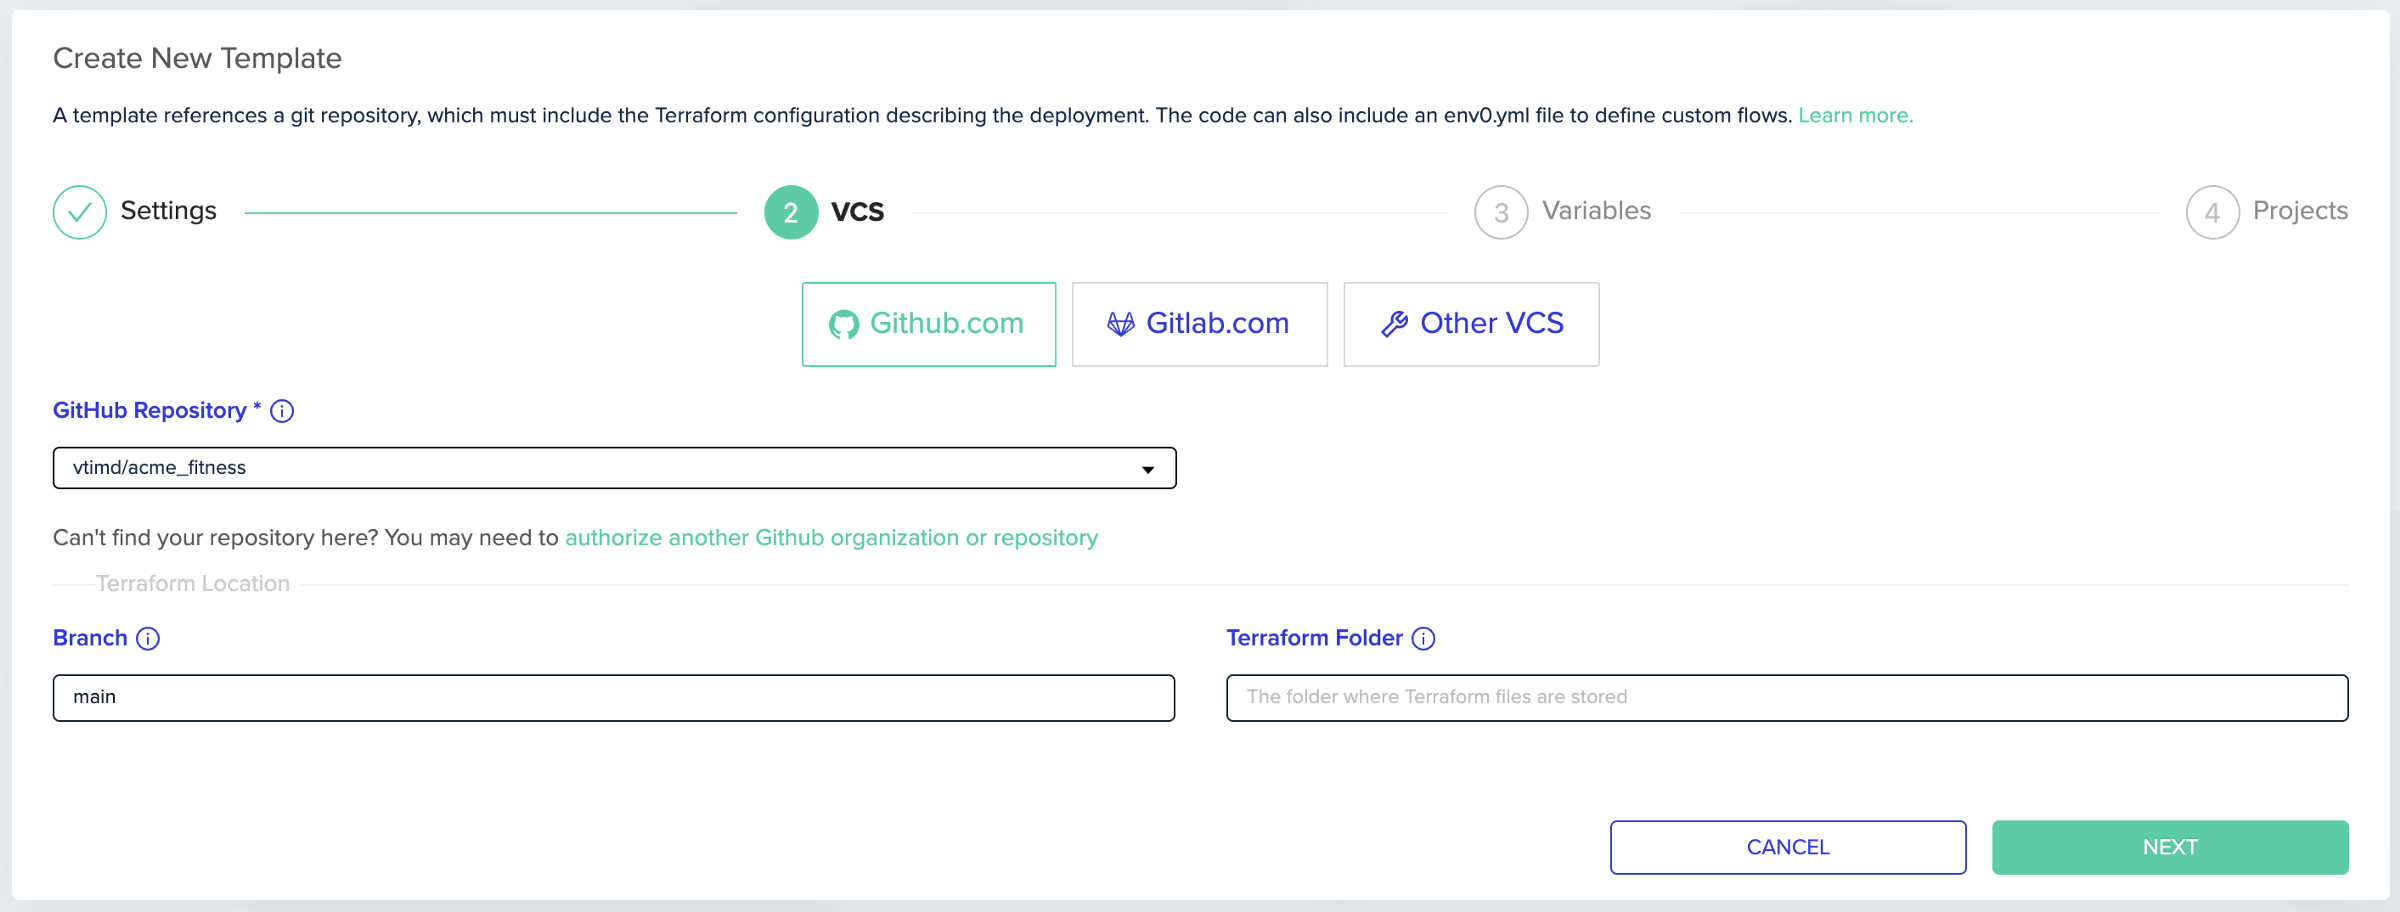Choose the Other VCS option
Image resolution: width=2400 pixels, height=912 pixels.
tap(1471, 324)
